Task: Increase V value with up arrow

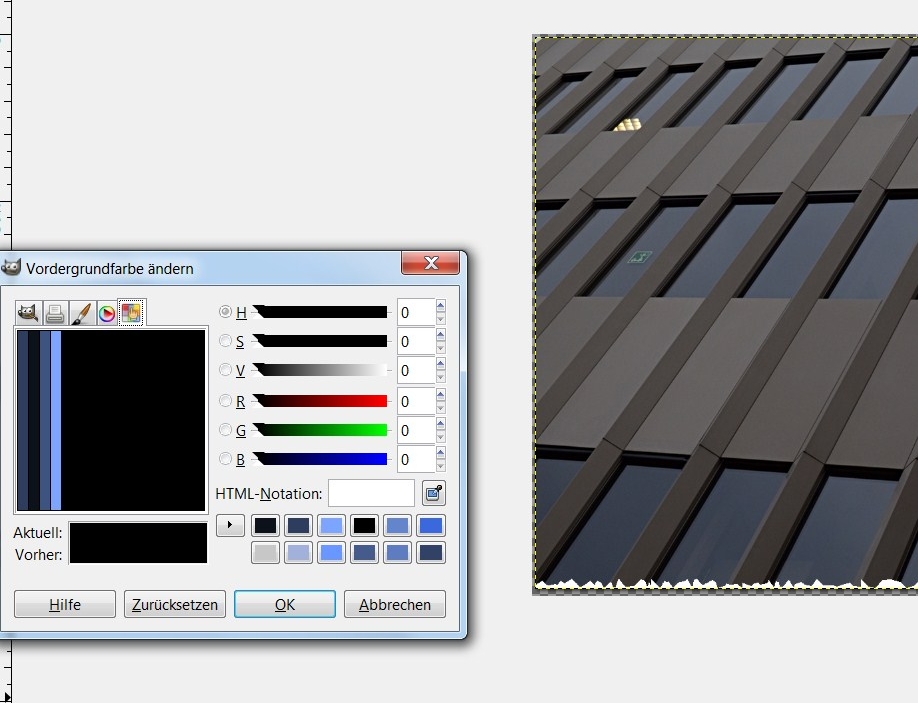Action: click(x=440, y=363)
